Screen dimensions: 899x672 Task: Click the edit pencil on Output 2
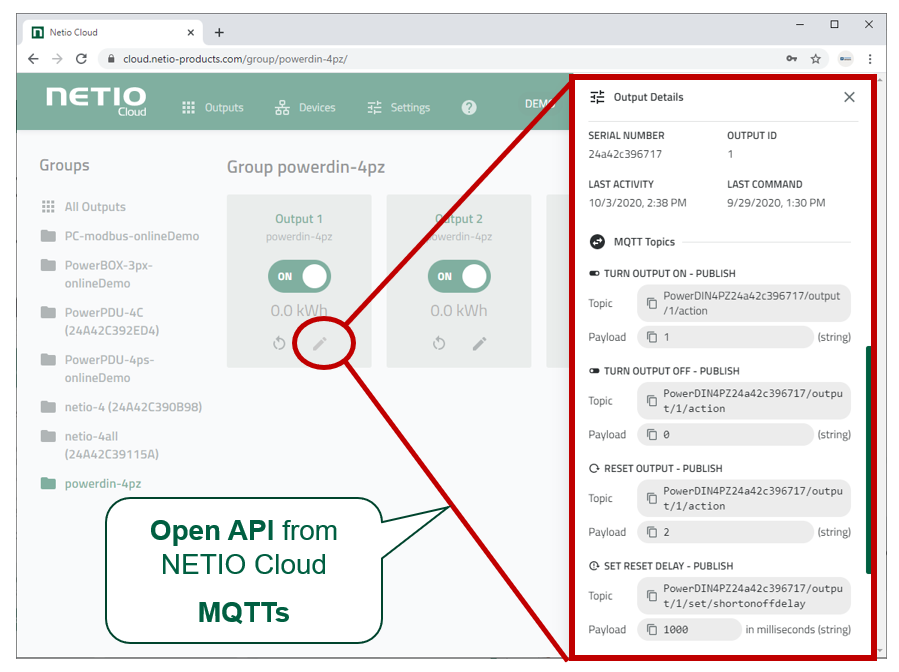tap(479, 343)
